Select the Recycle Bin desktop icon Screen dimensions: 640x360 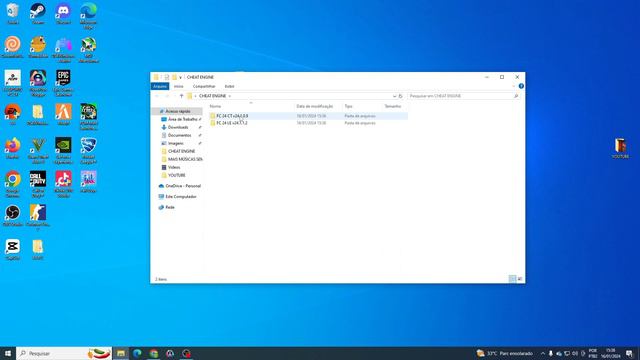pos(13,13)
